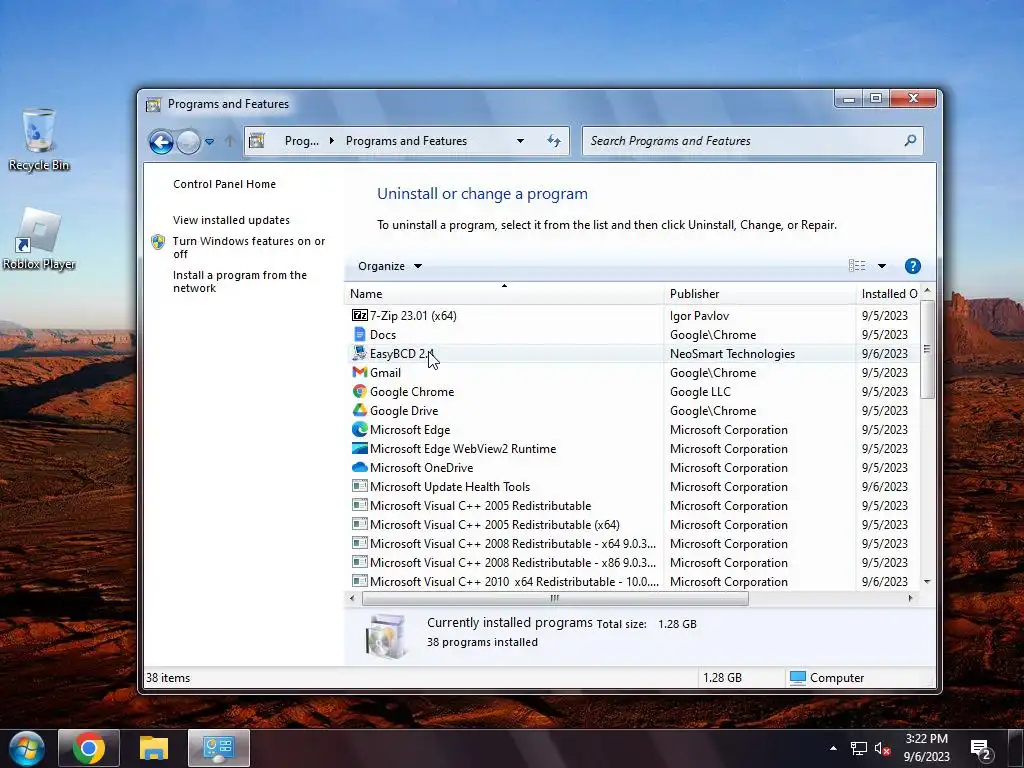Select the Google Drive program icon
This screenshot has width=1024, height=768.
click(359, 410)
